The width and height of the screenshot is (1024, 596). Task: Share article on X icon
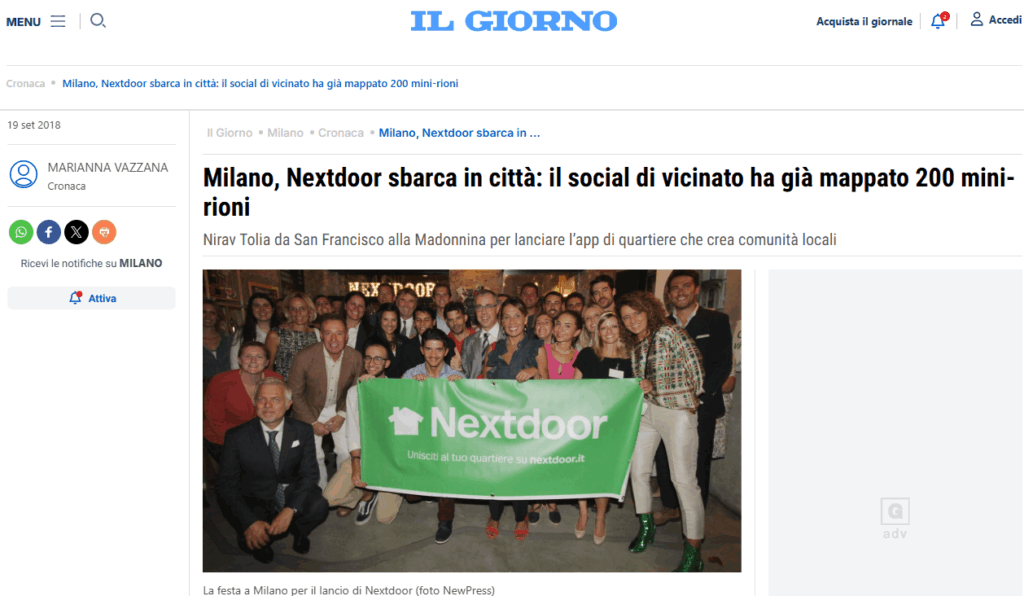pos(76,232)
